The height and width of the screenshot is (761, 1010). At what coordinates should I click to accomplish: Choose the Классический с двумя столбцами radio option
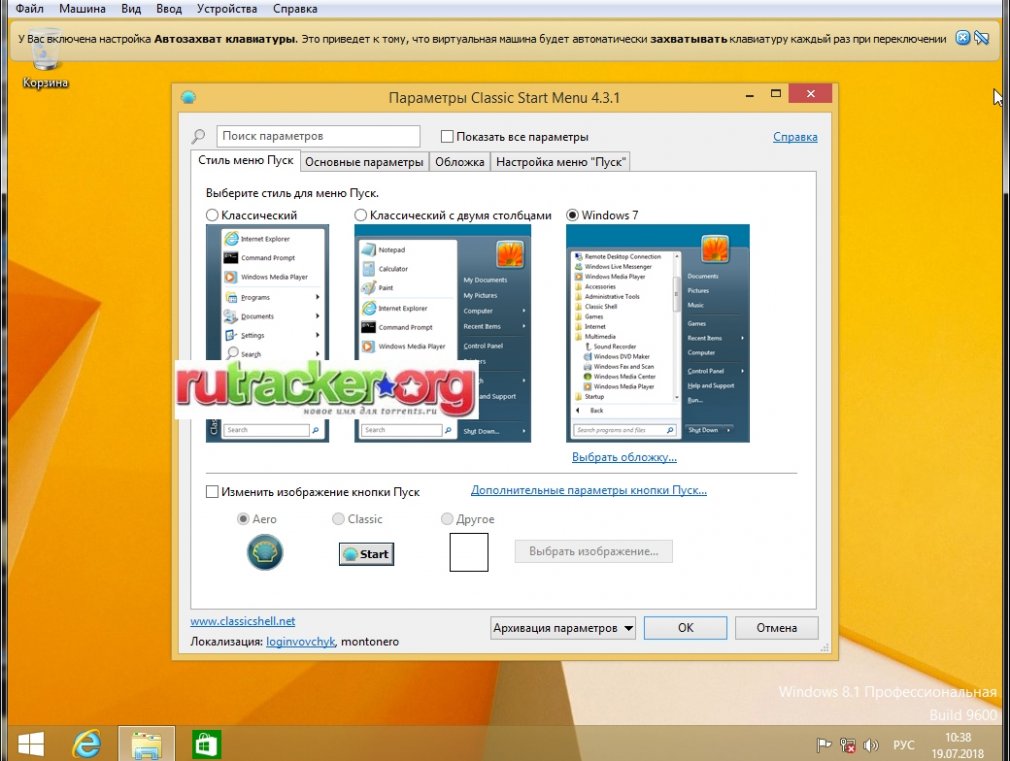pos(361,215)
